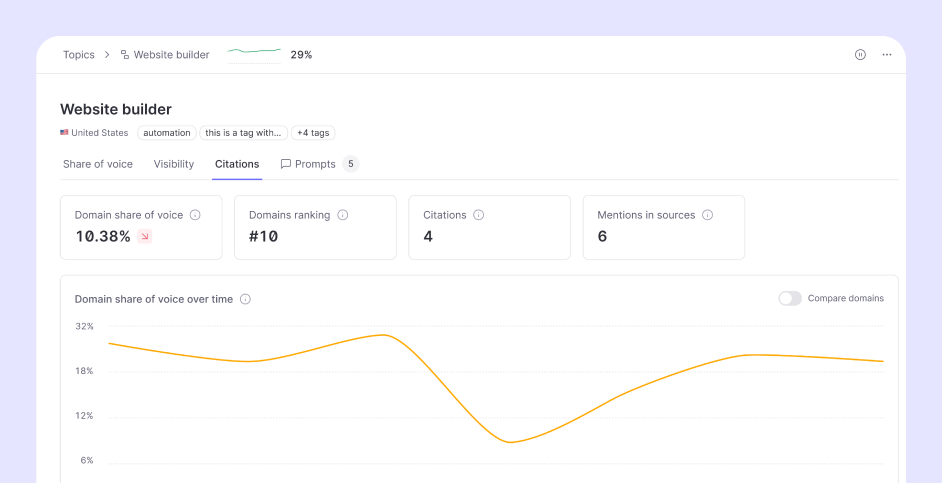Screen dimensions: 942x483
Task: Select the Citations tab
Action: click(x=237, y=164)
